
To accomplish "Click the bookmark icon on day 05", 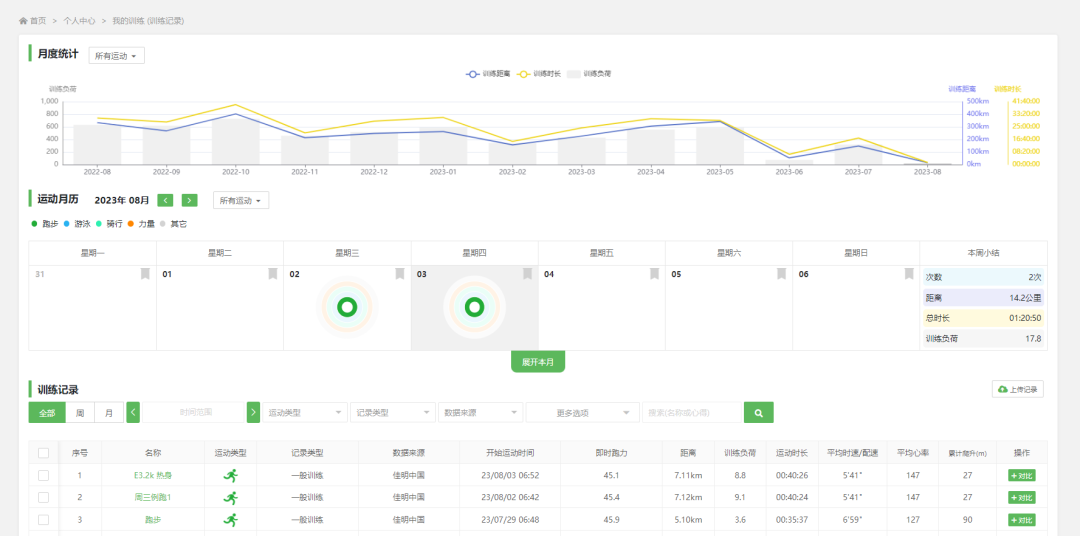I will [x=781, y=274].
